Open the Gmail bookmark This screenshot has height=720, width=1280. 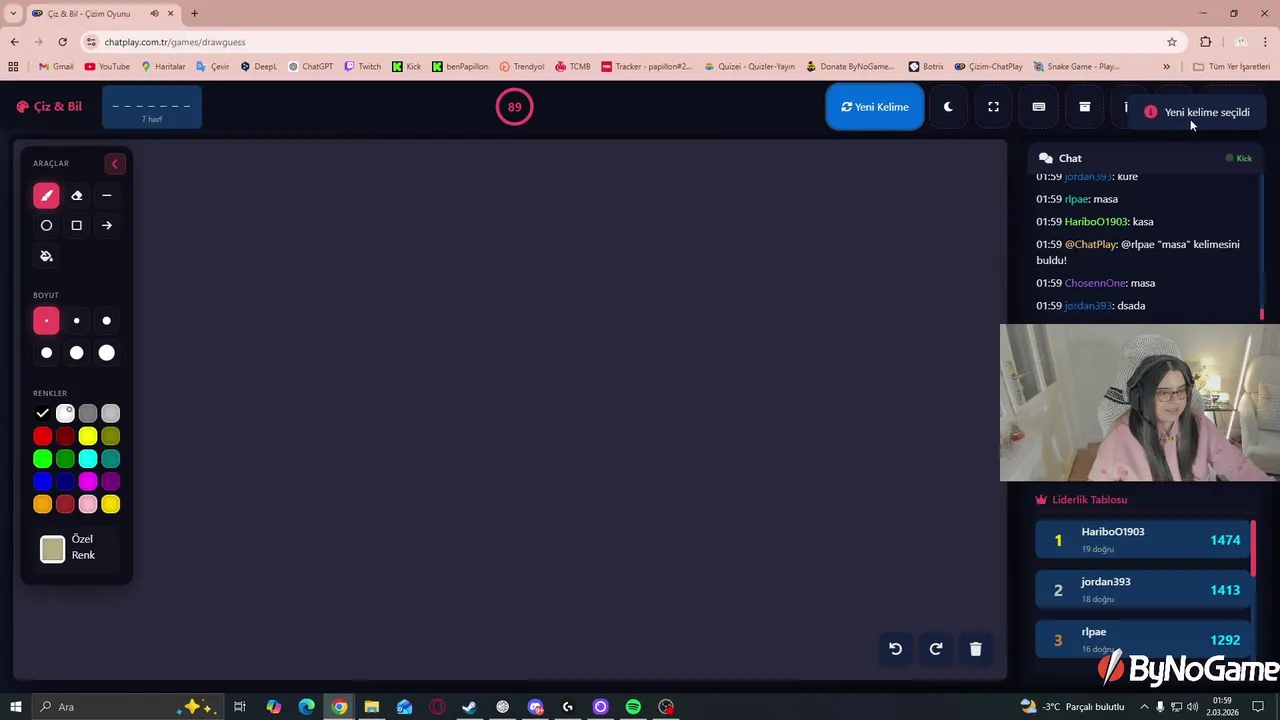(56, 67)
